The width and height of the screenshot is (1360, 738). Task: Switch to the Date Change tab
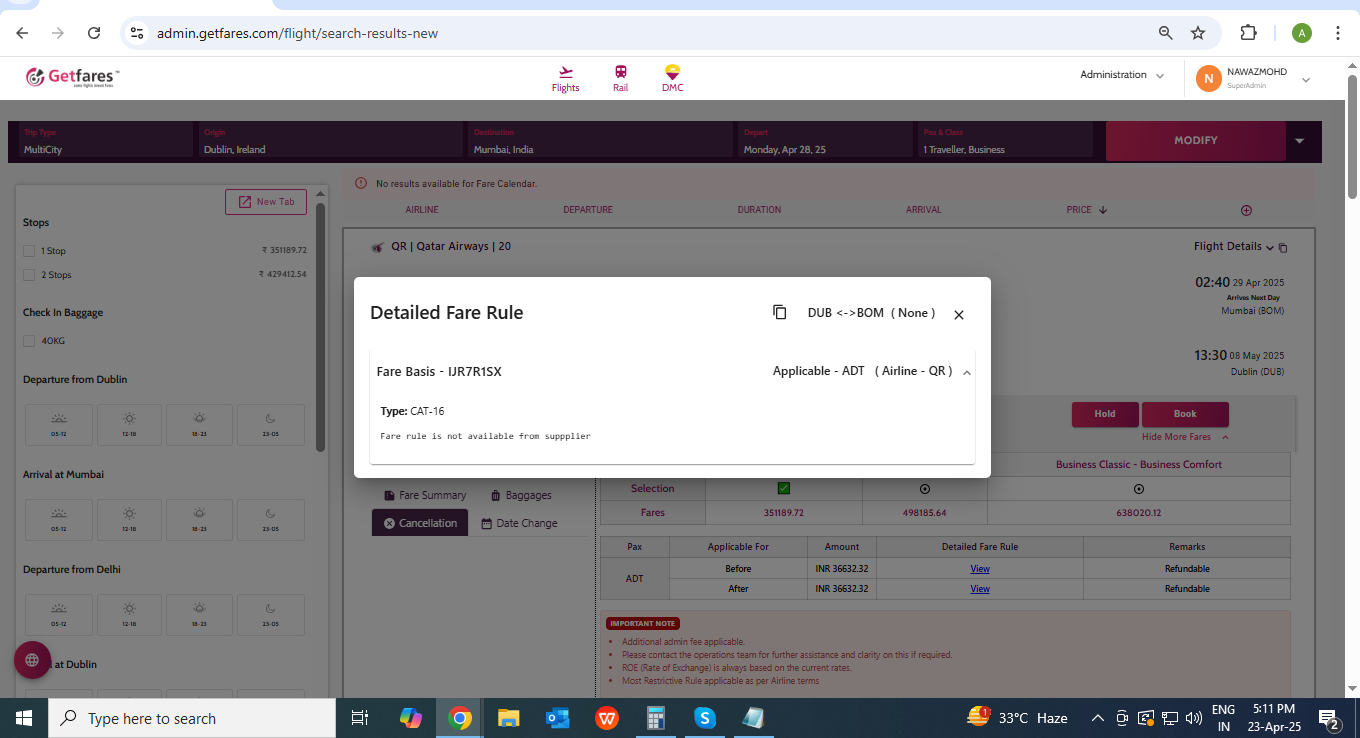tap(519, 523)
